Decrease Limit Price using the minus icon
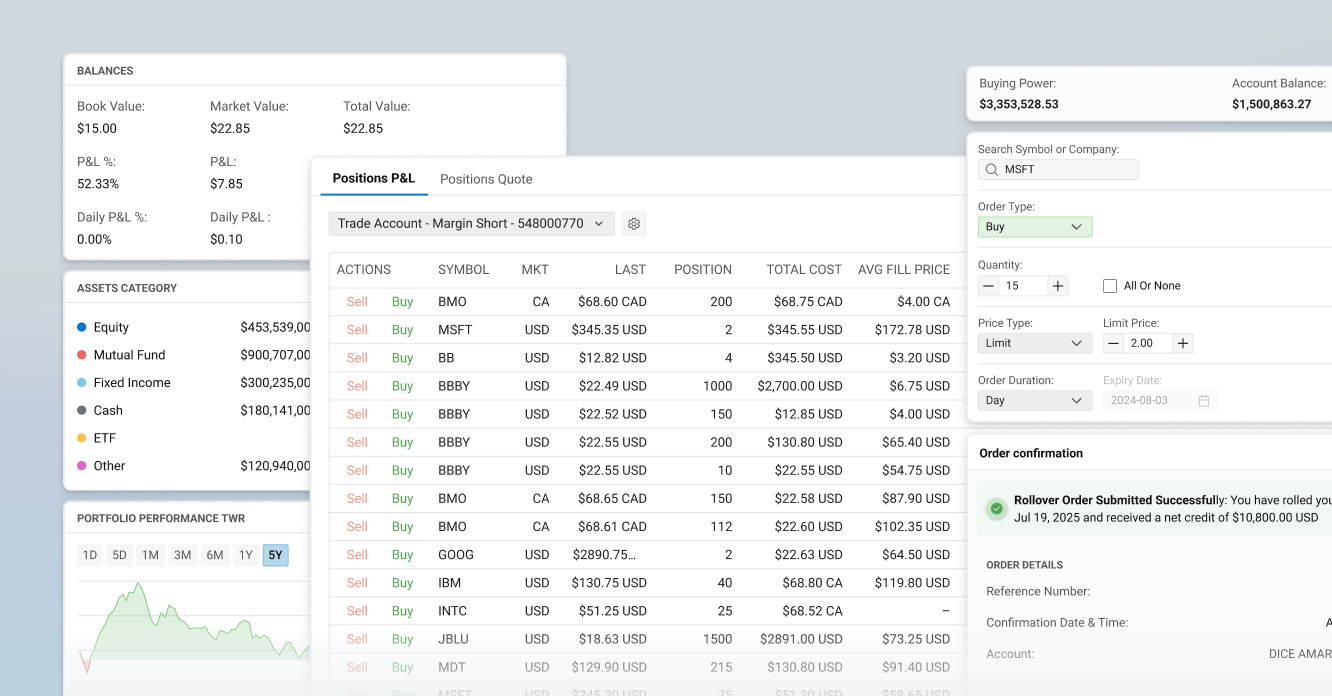This screenshot has height=696, width=1332. click(x=1113, y=343)
